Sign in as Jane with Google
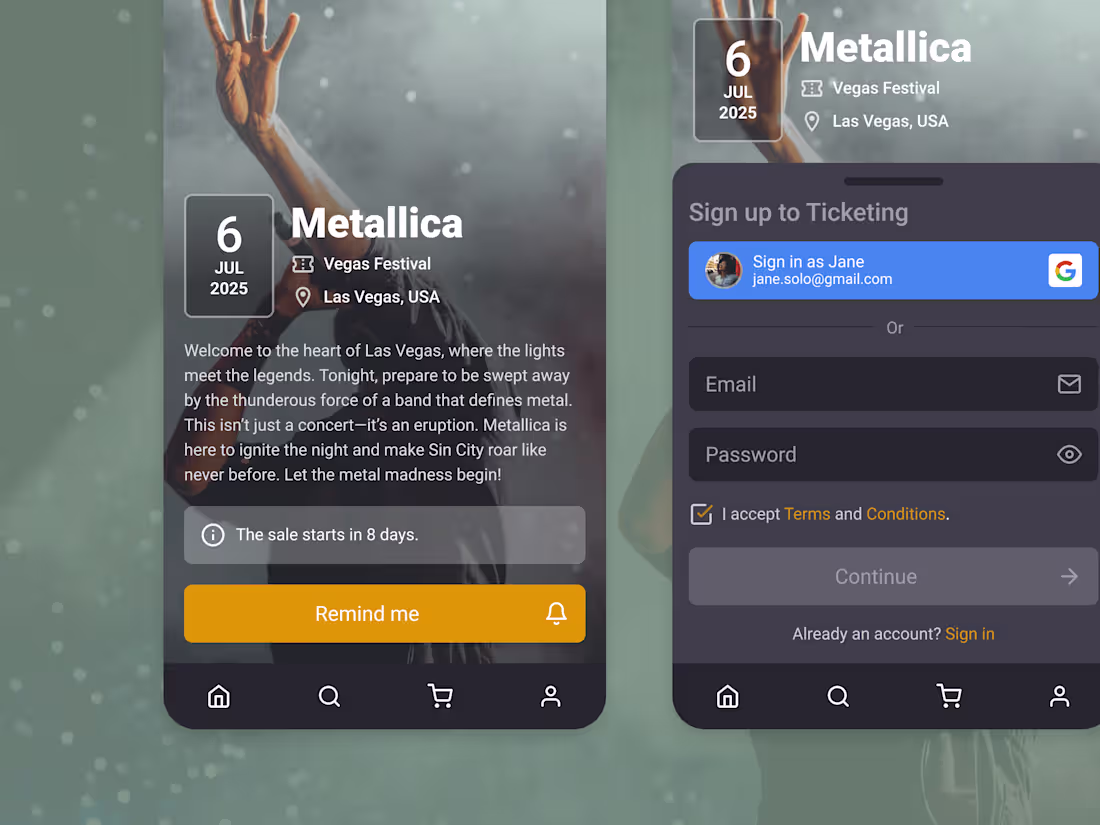1100x825 pixels. (893, 270)
